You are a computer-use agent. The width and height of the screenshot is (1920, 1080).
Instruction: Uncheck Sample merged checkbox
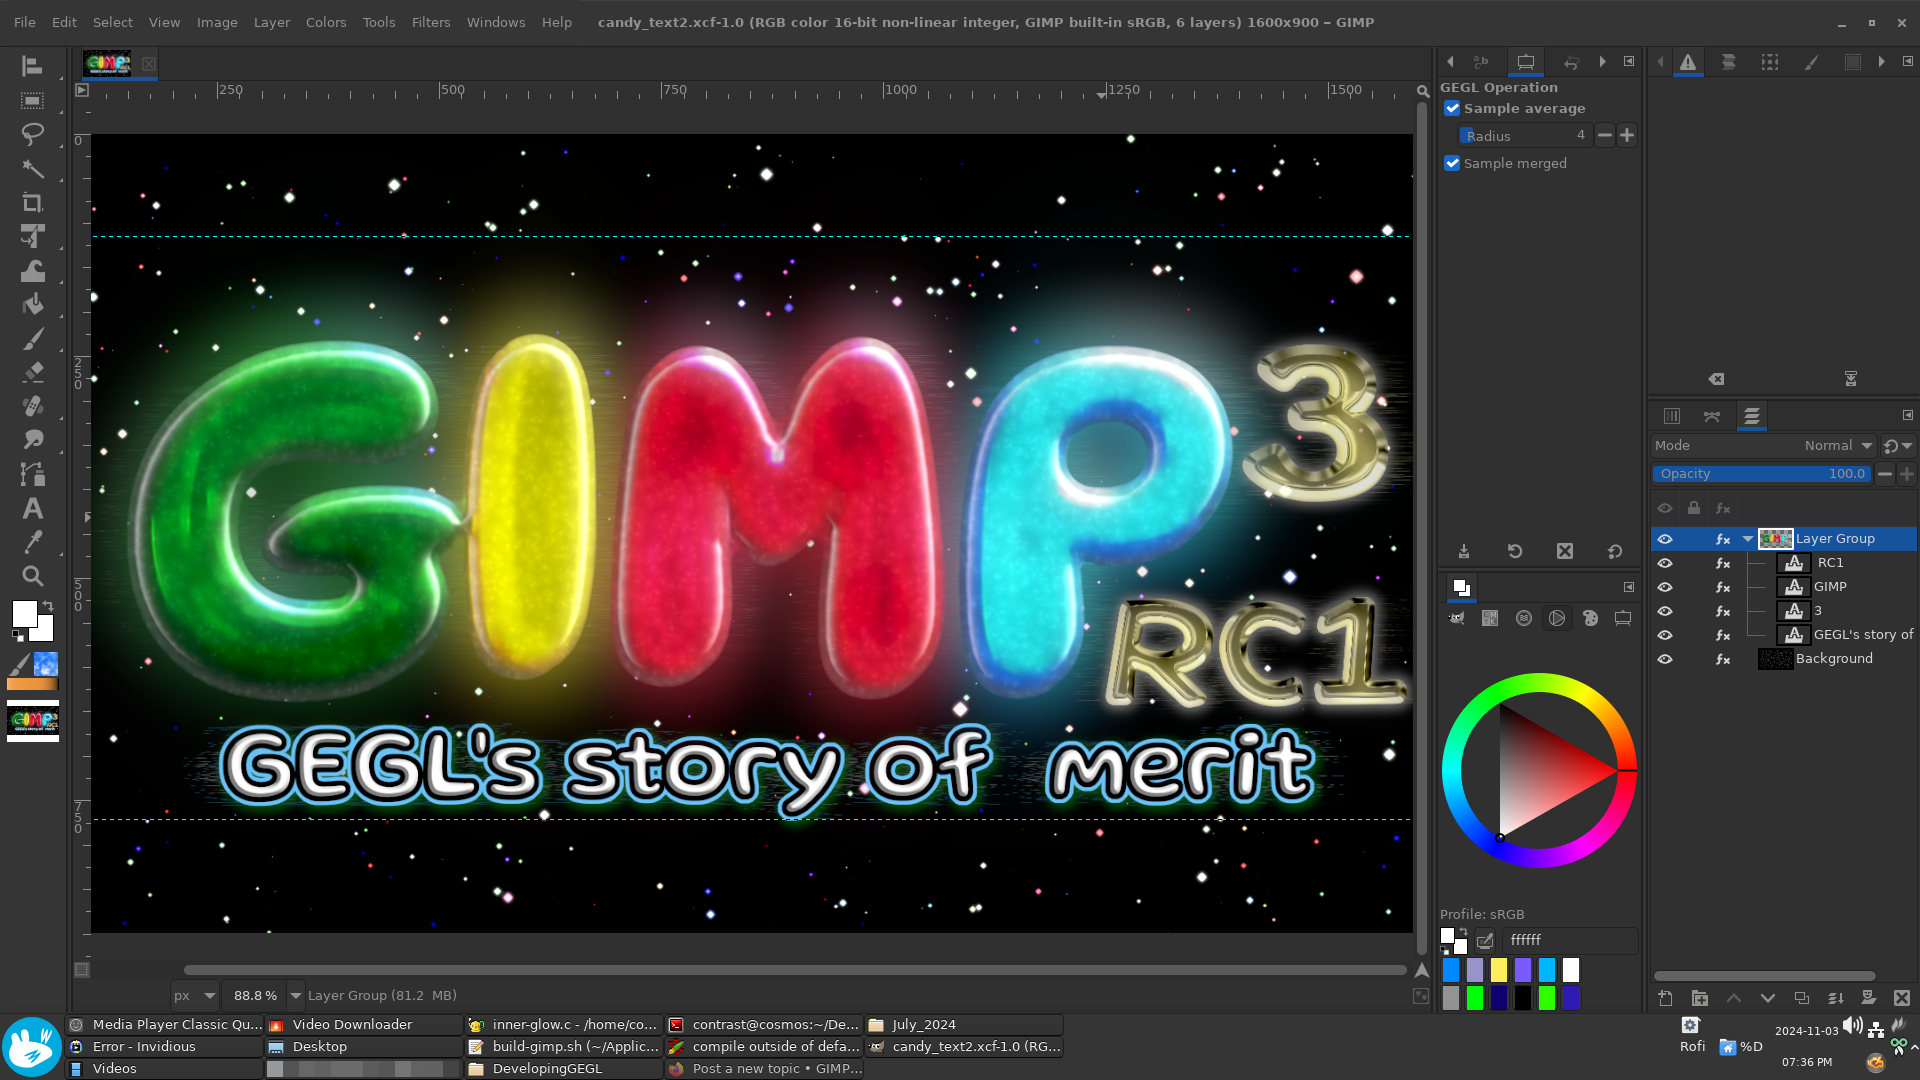(x=1452, y=163)
